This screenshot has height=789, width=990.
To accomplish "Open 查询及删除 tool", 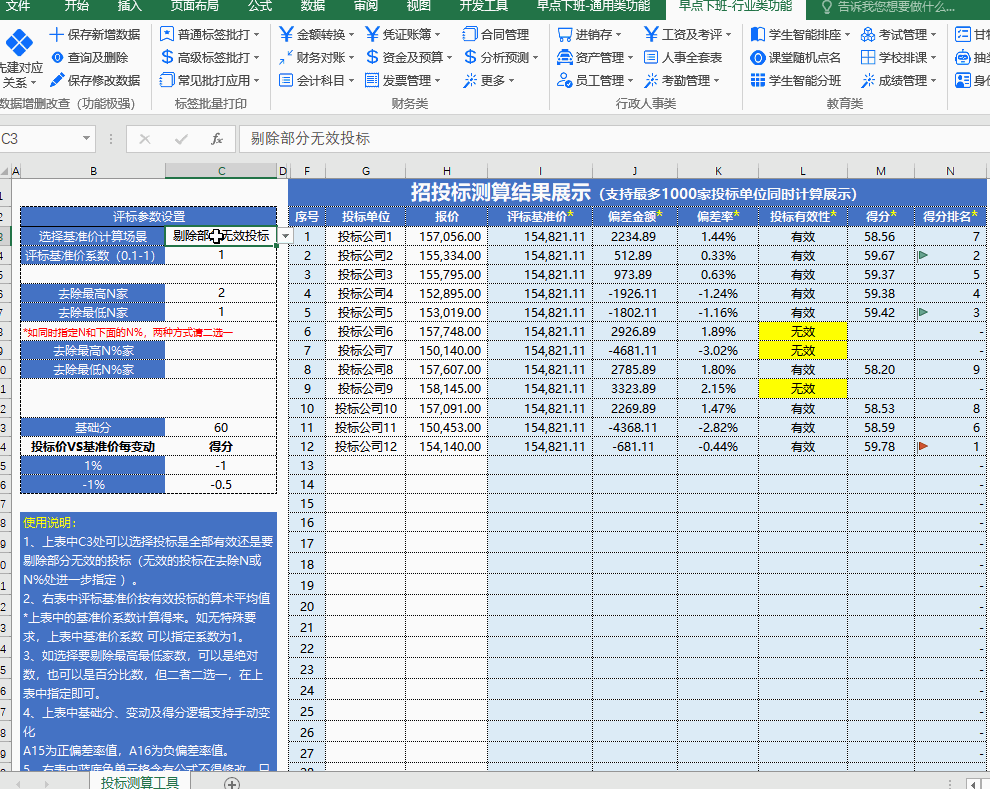I will point(89,57).
